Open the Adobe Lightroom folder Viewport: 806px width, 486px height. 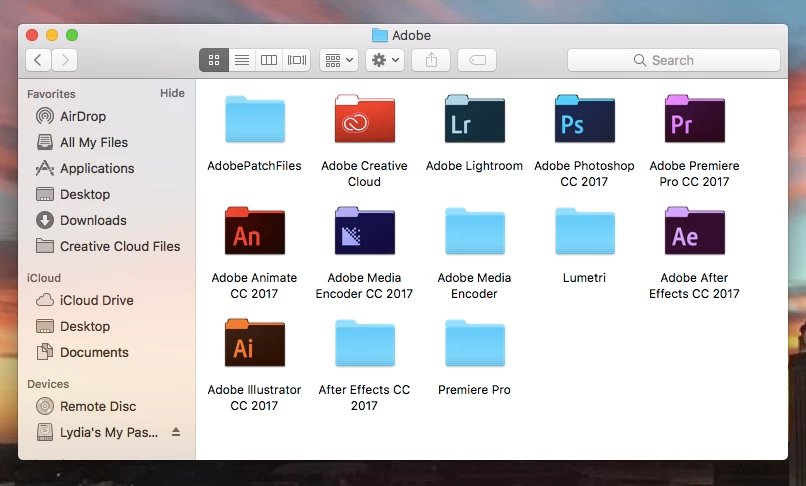(x=474, y=119)
